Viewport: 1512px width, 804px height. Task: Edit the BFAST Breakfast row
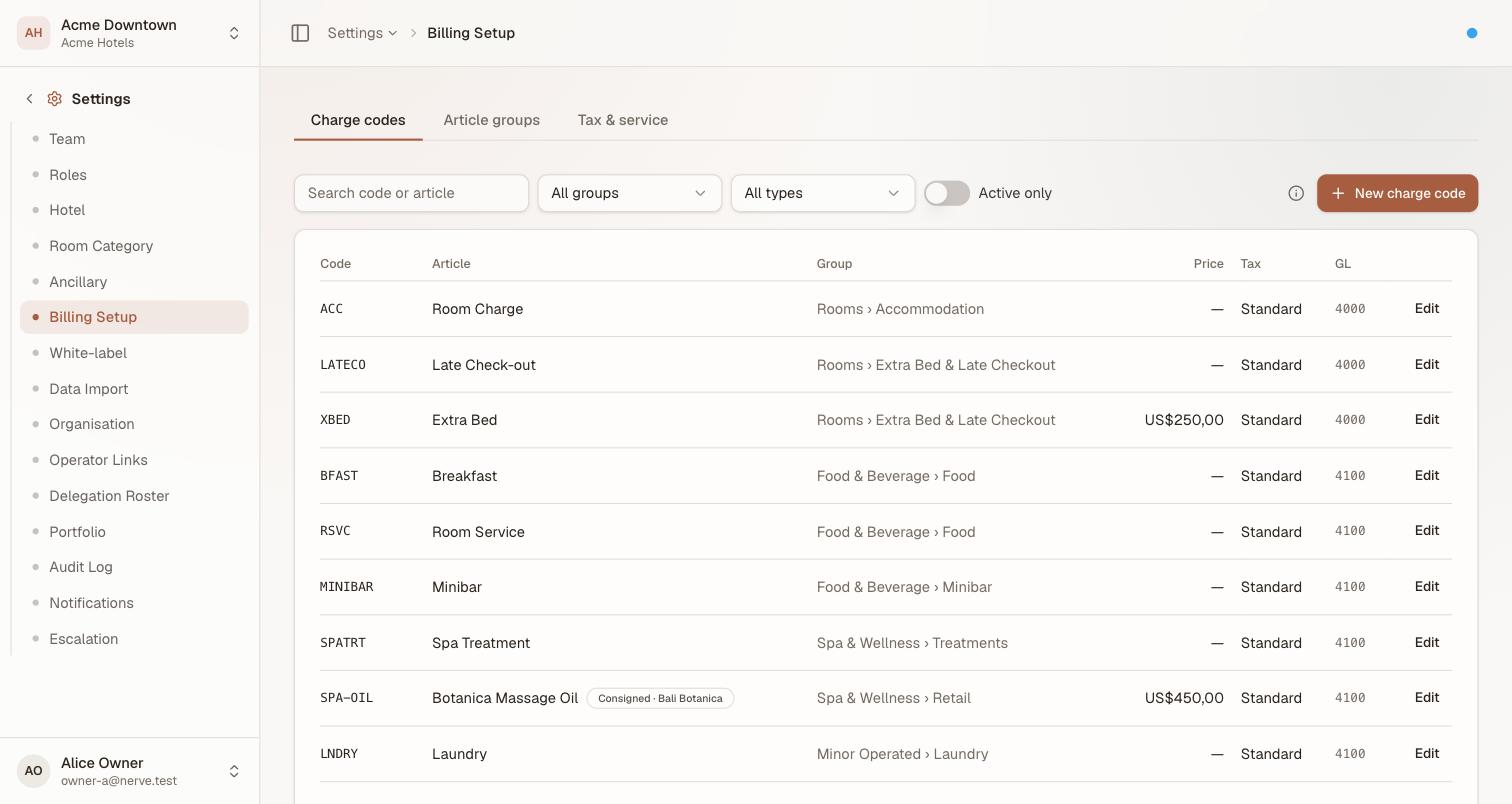tap(1427, 475)
